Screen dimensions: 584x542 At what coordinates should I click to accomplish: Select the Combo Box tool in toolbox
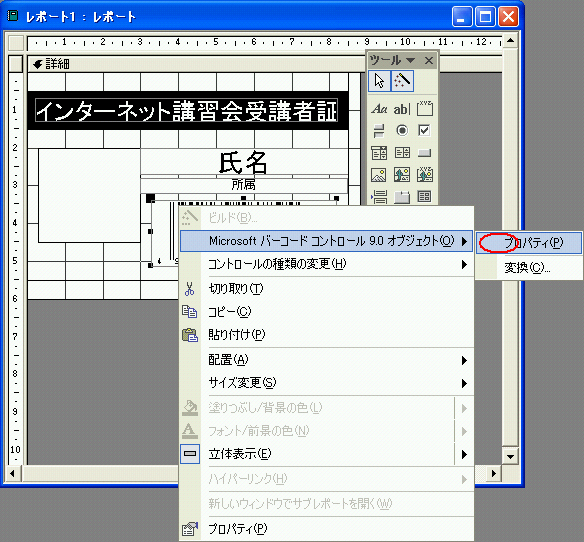point(379,153)
